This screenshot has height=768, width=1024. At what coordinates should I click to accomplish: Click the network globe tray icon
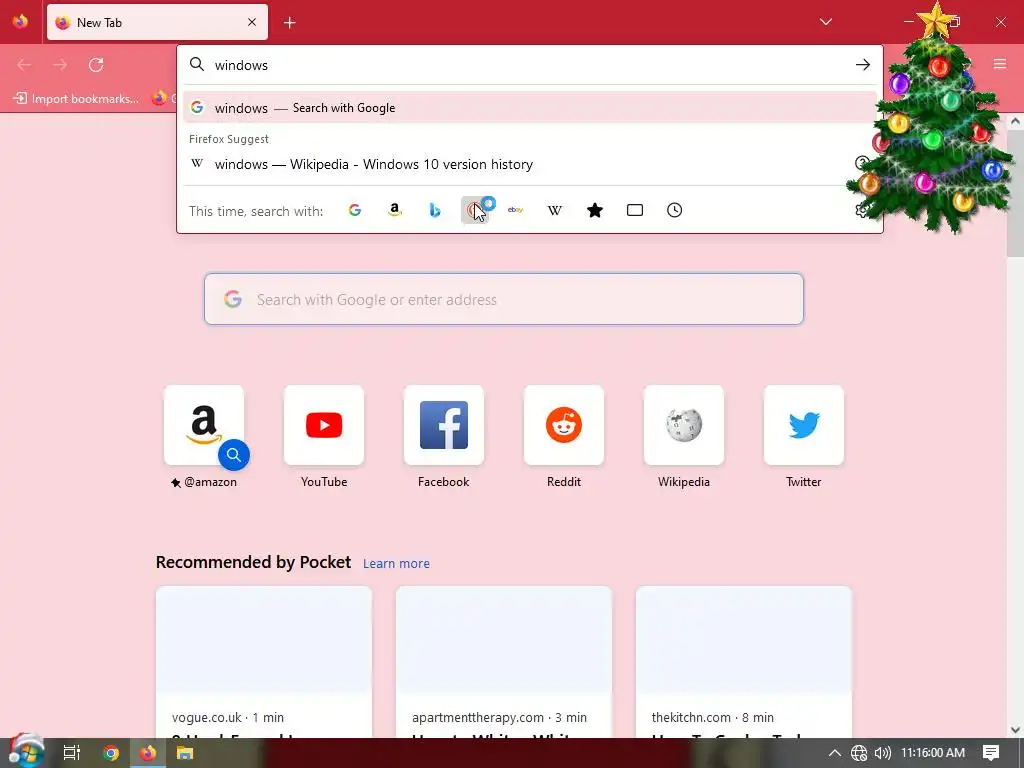[x=859, y=753]
